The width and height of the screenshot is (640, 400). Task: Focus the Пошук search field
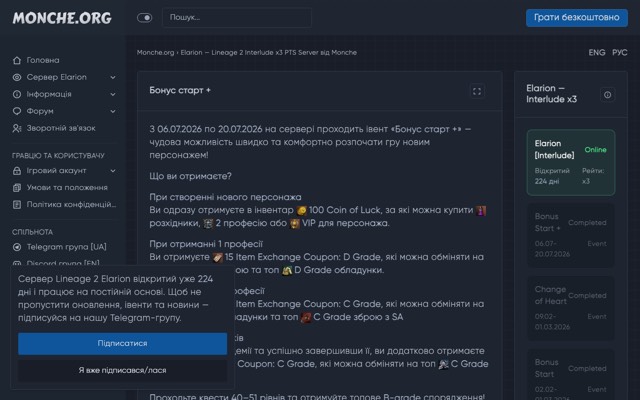(237, 18)
